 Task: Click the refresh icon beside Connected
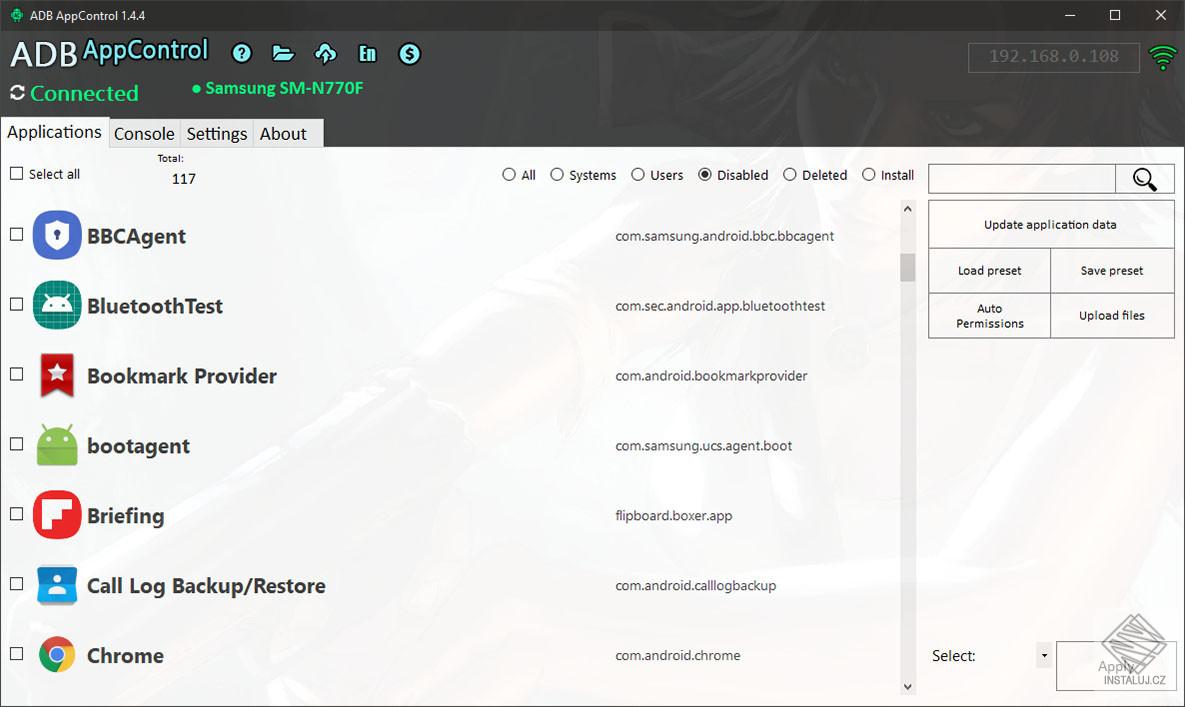point(17,93)
